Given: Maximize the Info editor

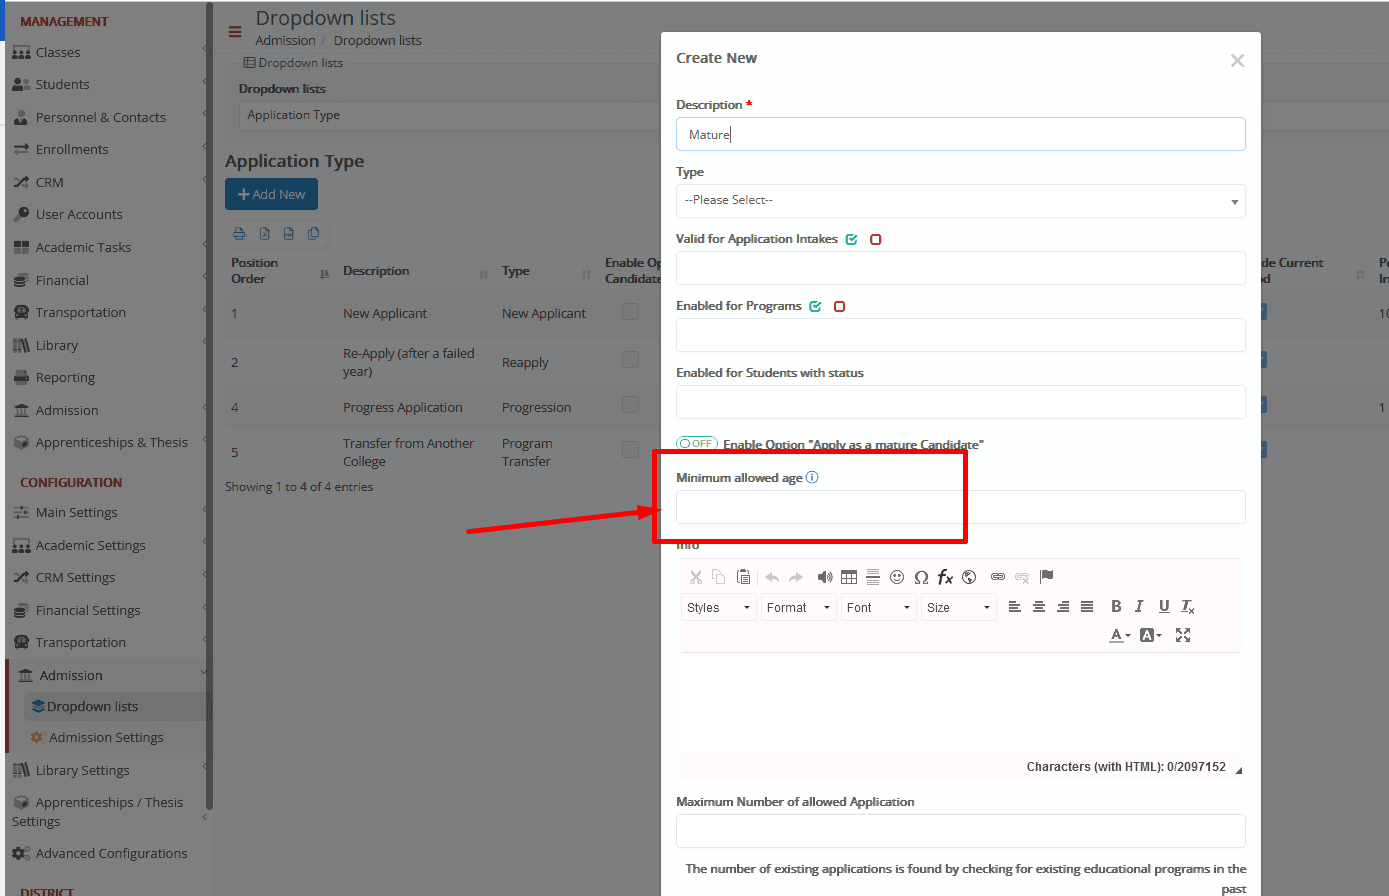Looking at the screenshot, I should pyautogui.click(x=1183, y=635).
